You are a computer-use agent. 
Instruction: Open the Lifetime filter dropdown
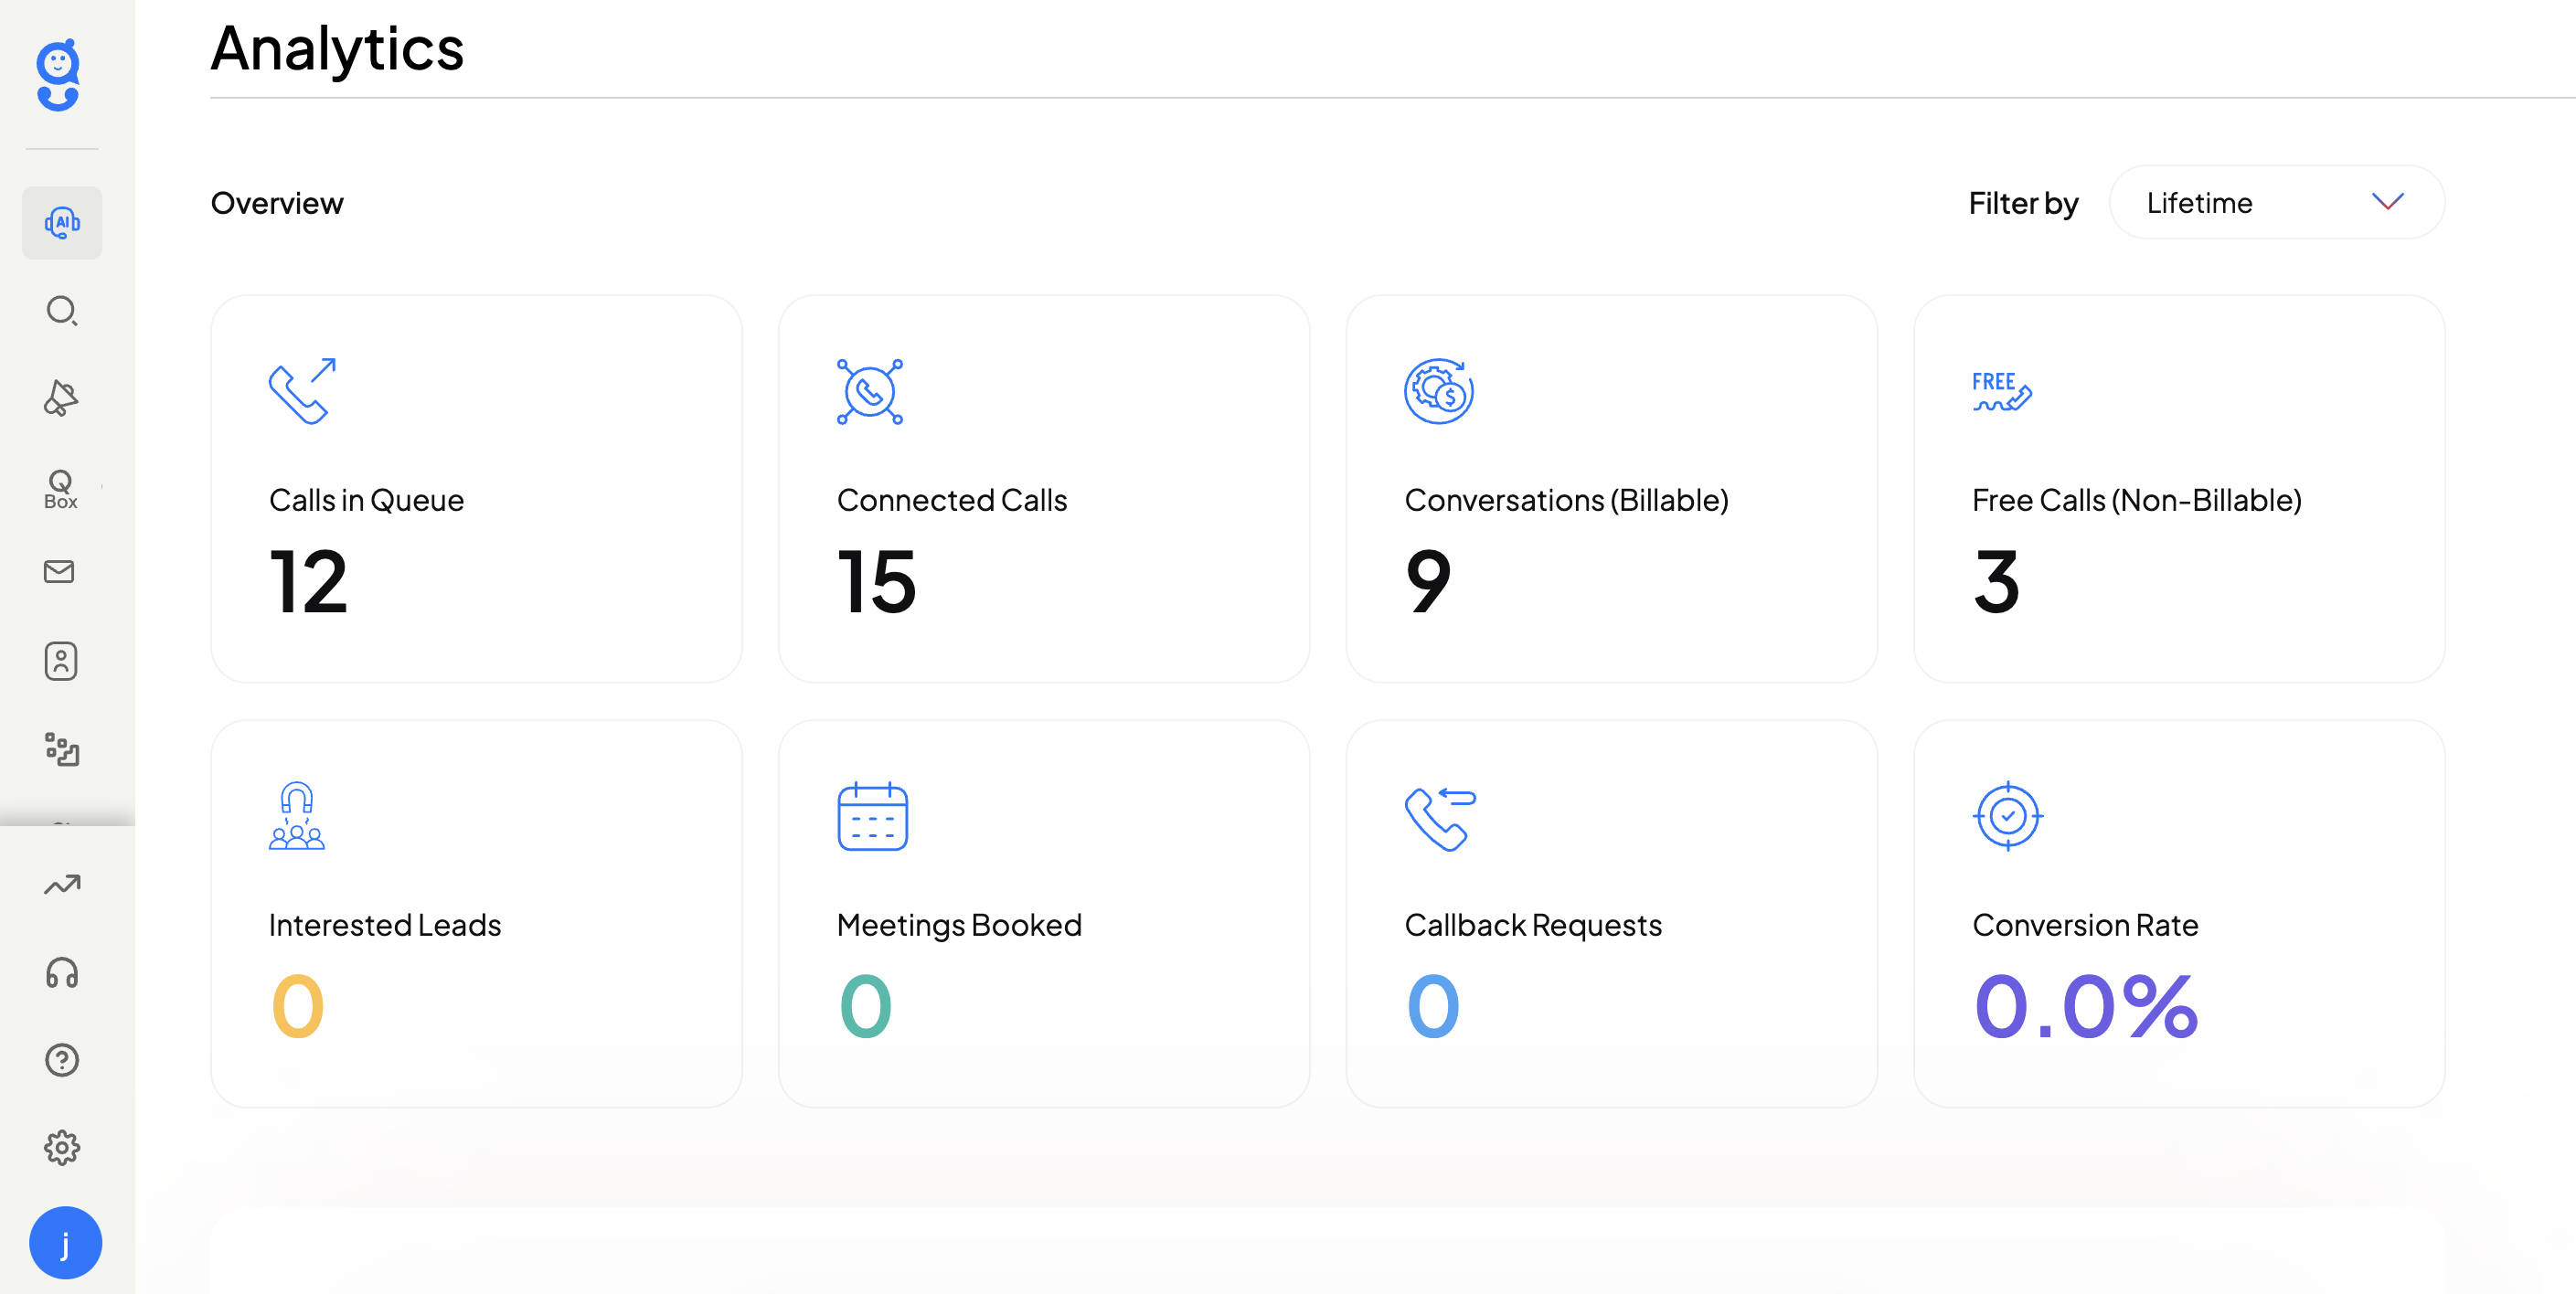point(2275,203)
